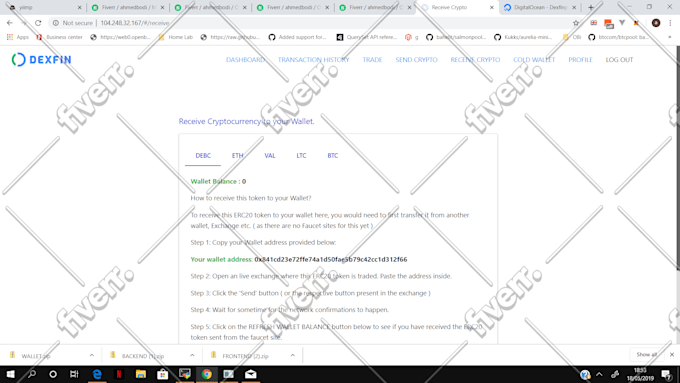Viewport: 680px width, 383px height.
Task: Click the Not secure site info icon
Action: (56, 23)
